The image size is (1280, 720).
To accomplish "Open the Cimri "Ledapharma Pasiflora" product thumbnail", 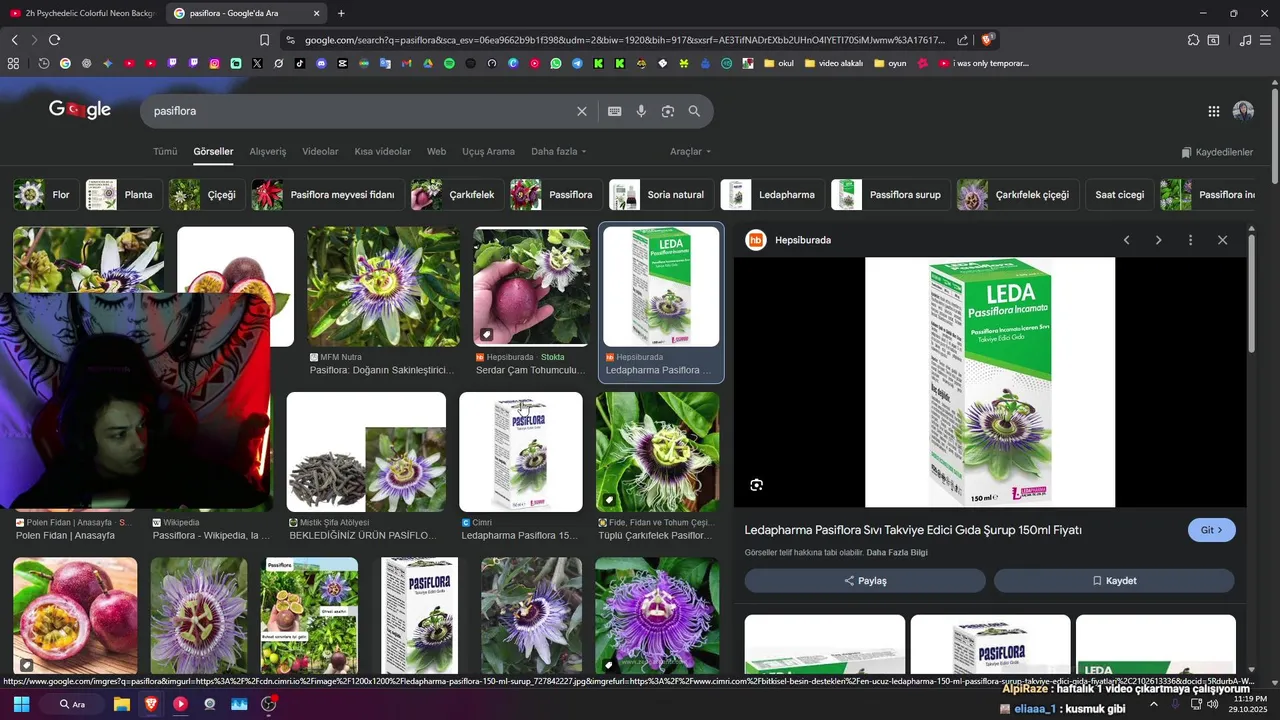I will [521, 452].
